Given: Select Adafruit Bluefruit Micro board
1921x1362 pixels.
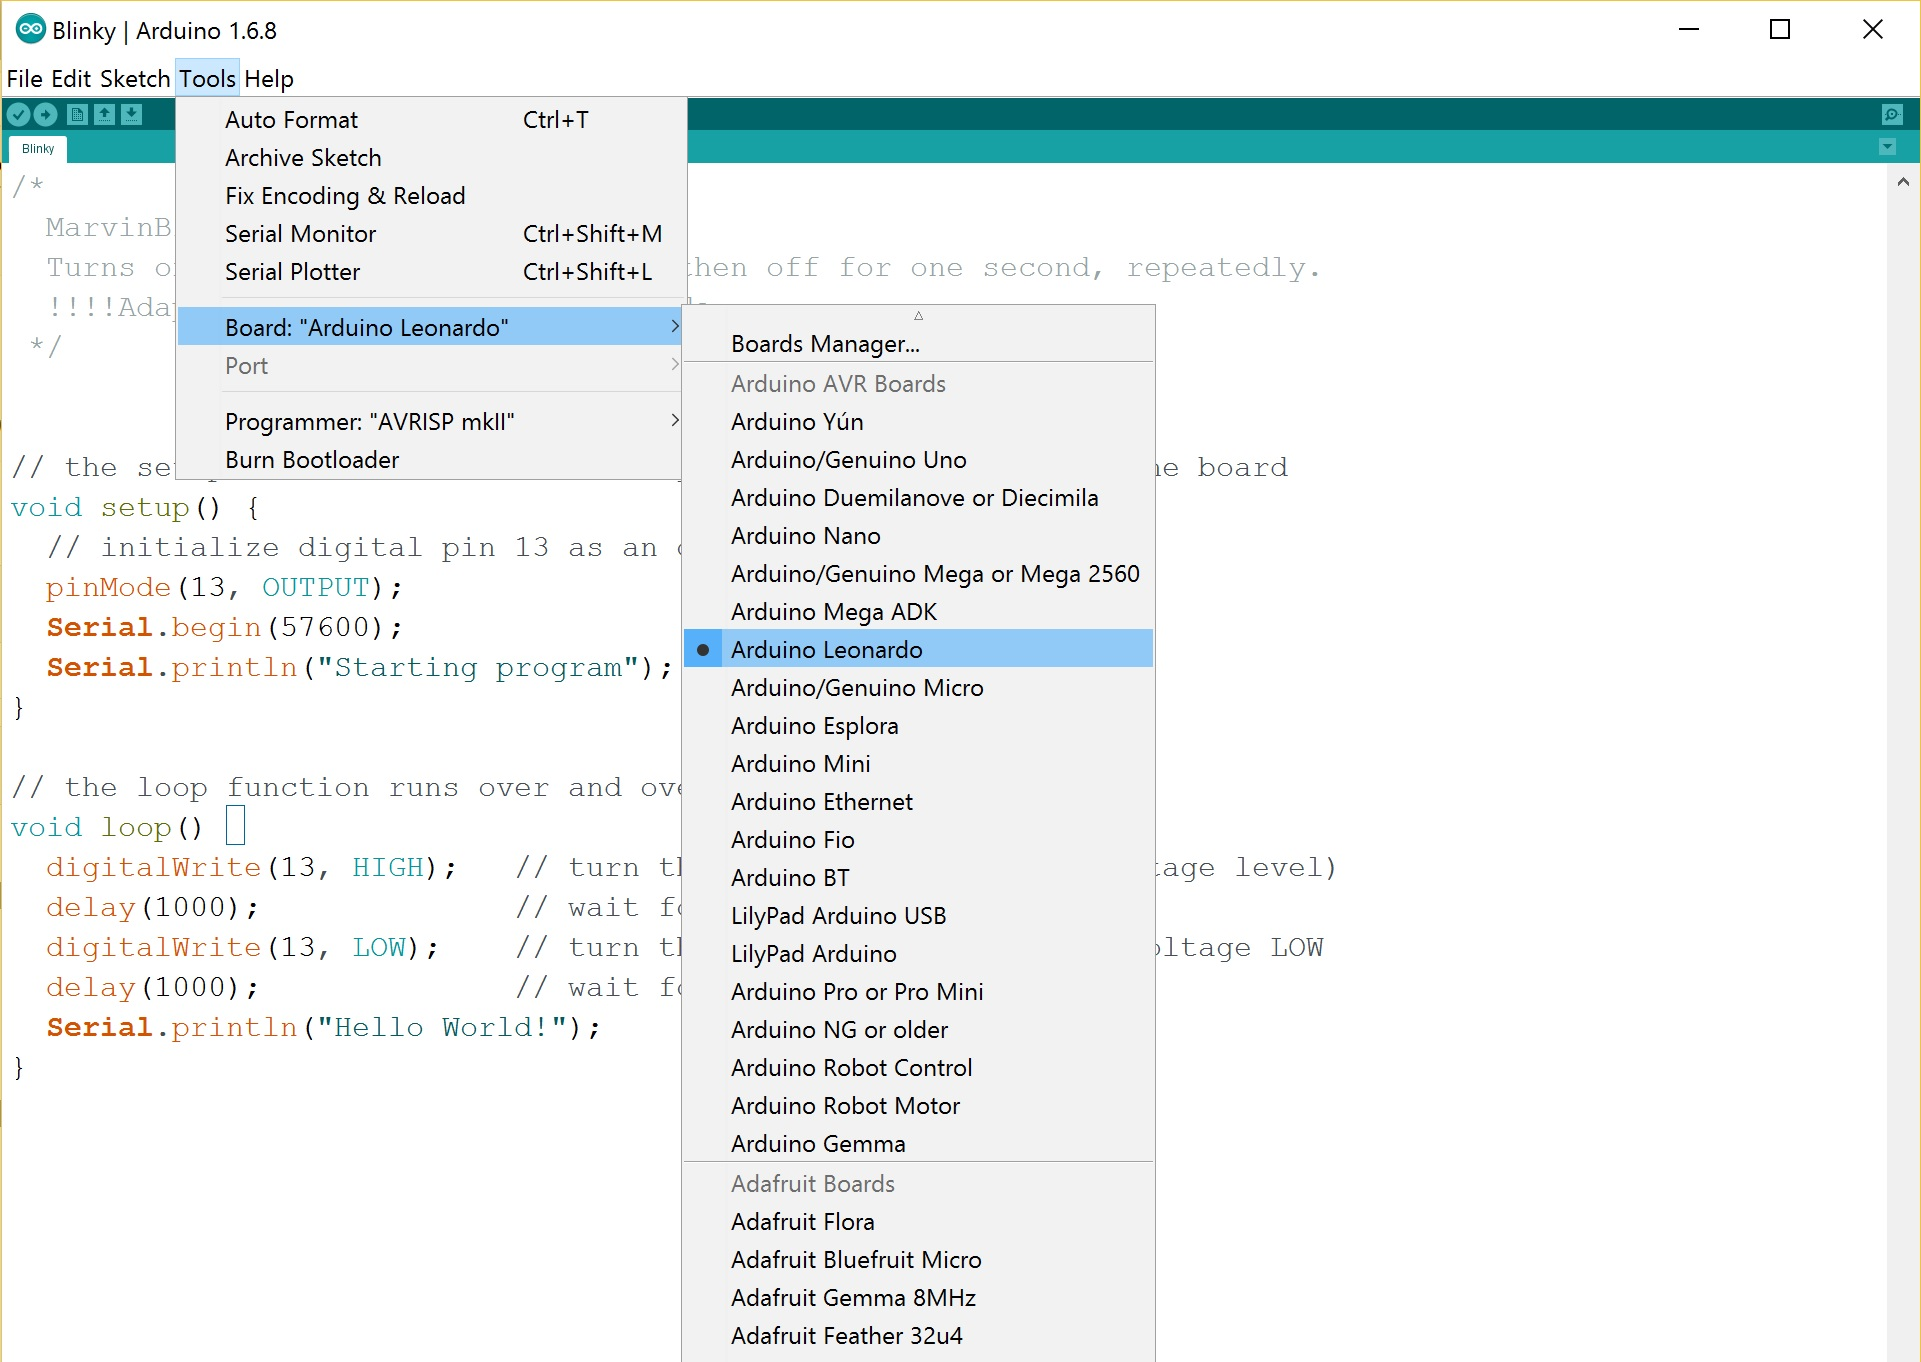Looking at the screenshot, I should [x=918, y=1260].
